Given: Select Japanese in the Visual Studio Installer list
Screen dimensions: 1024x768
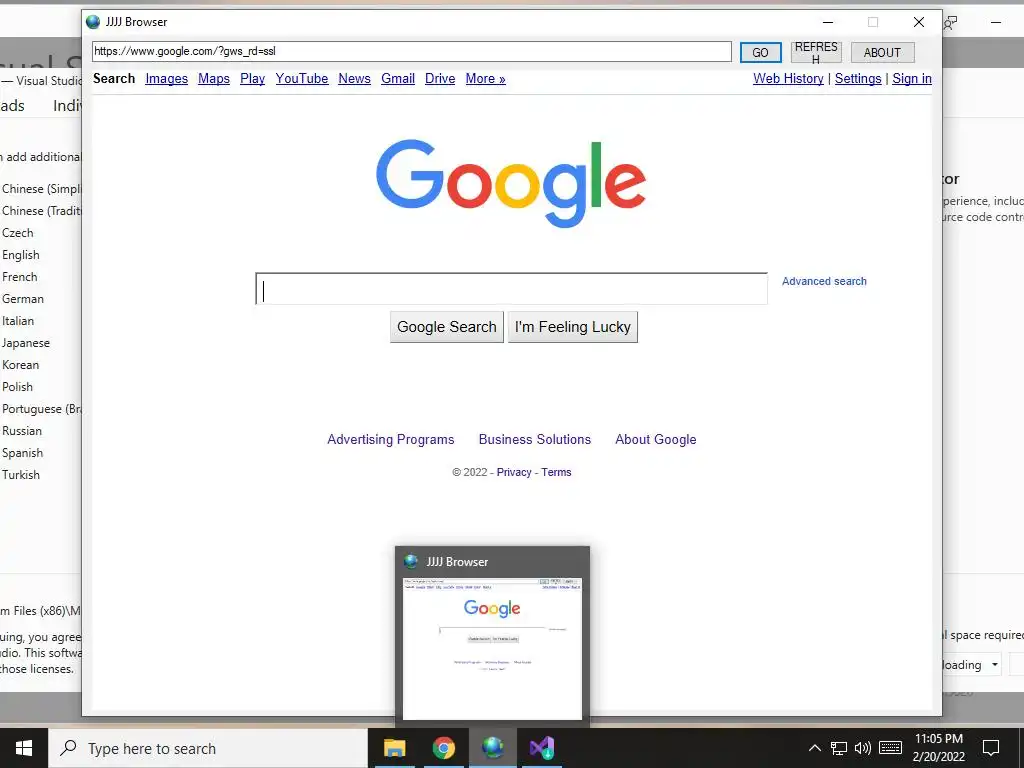Looking at the screenshot, I should click(x=25, y=344).
